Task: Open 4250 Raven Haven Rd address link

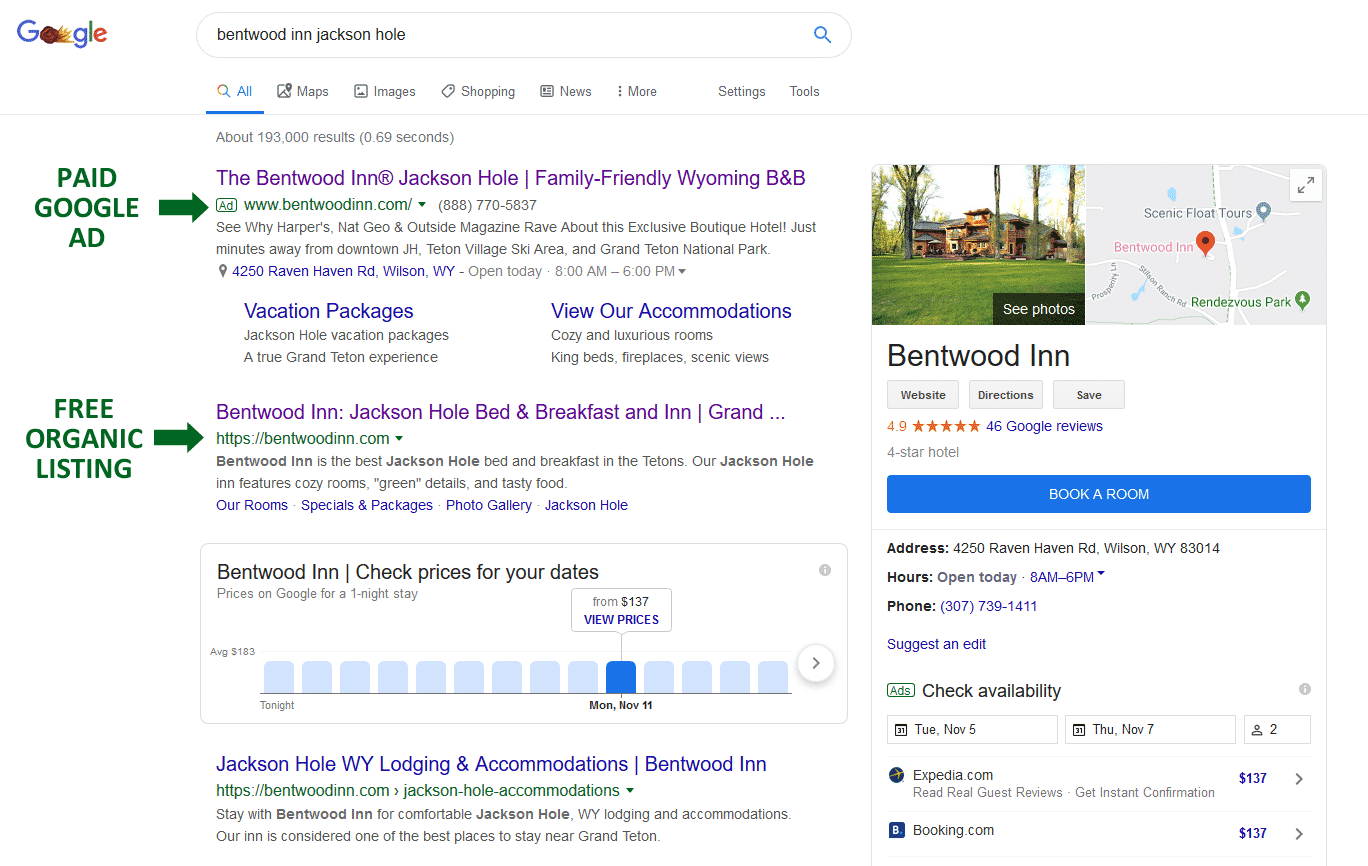Action: (x=343, y=271)
